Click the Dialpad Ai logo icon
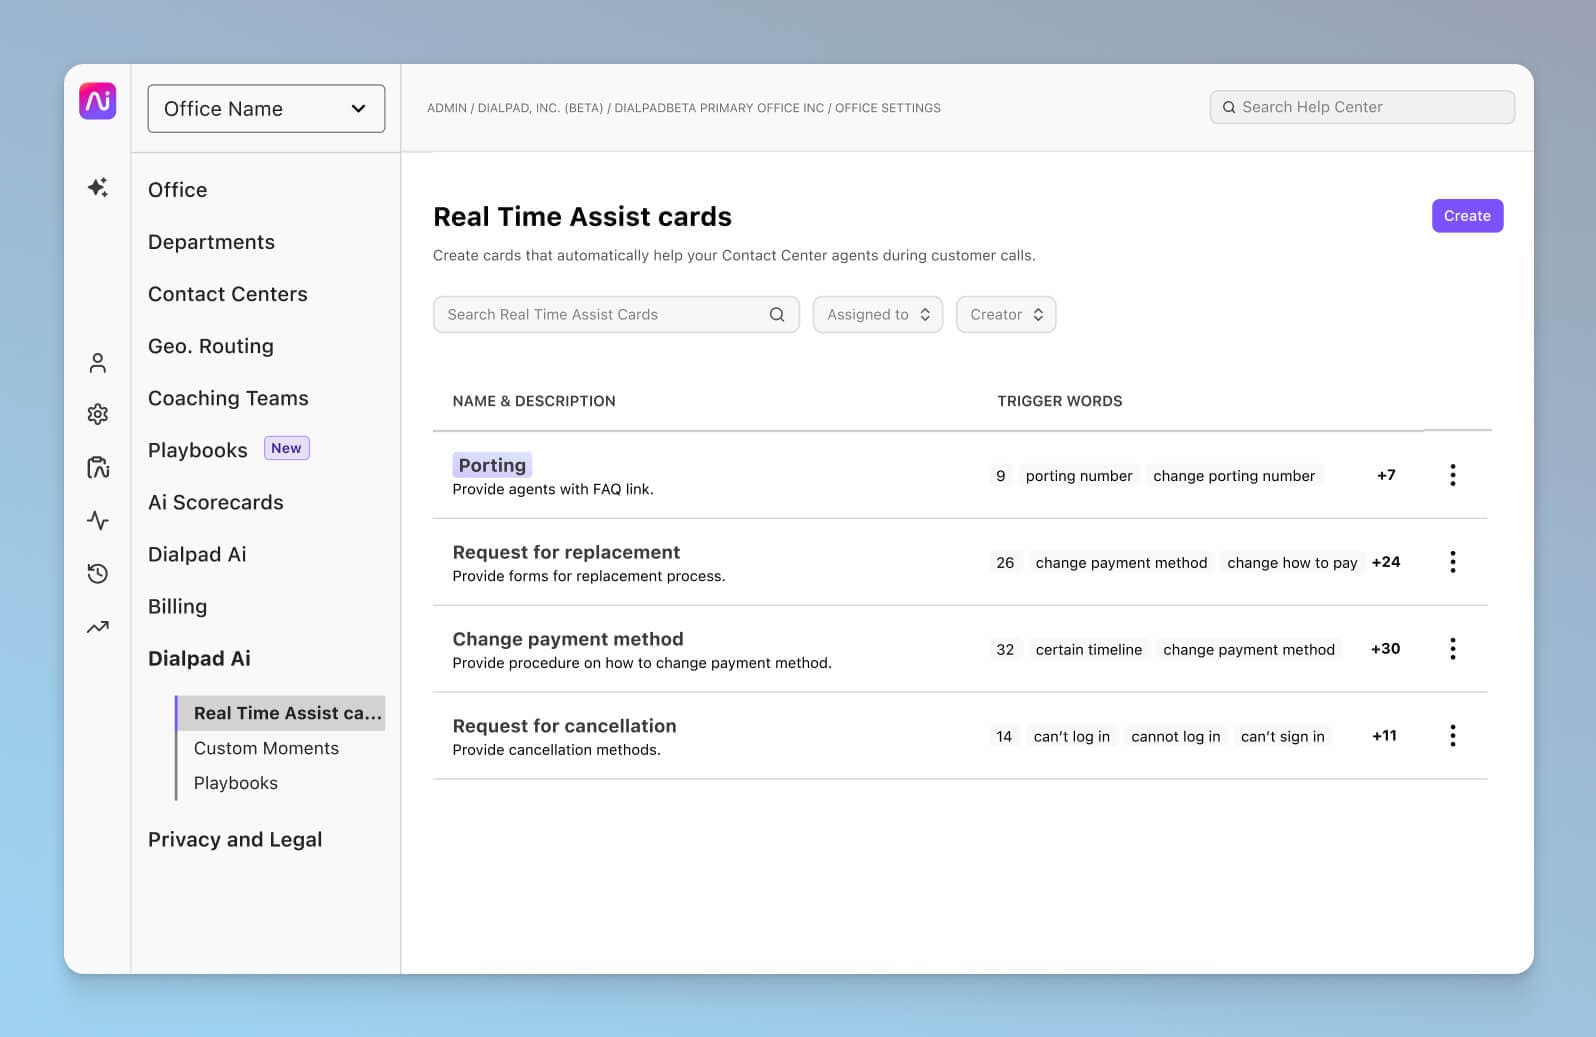Viewport: 1596px width, 1037px height. (98, 101)
